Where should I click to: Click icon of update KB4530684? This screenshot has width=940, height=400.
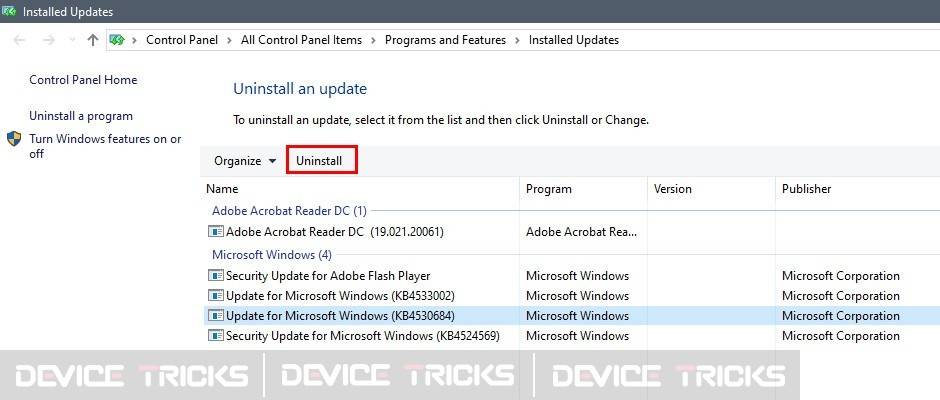click(x=215, y=315)
